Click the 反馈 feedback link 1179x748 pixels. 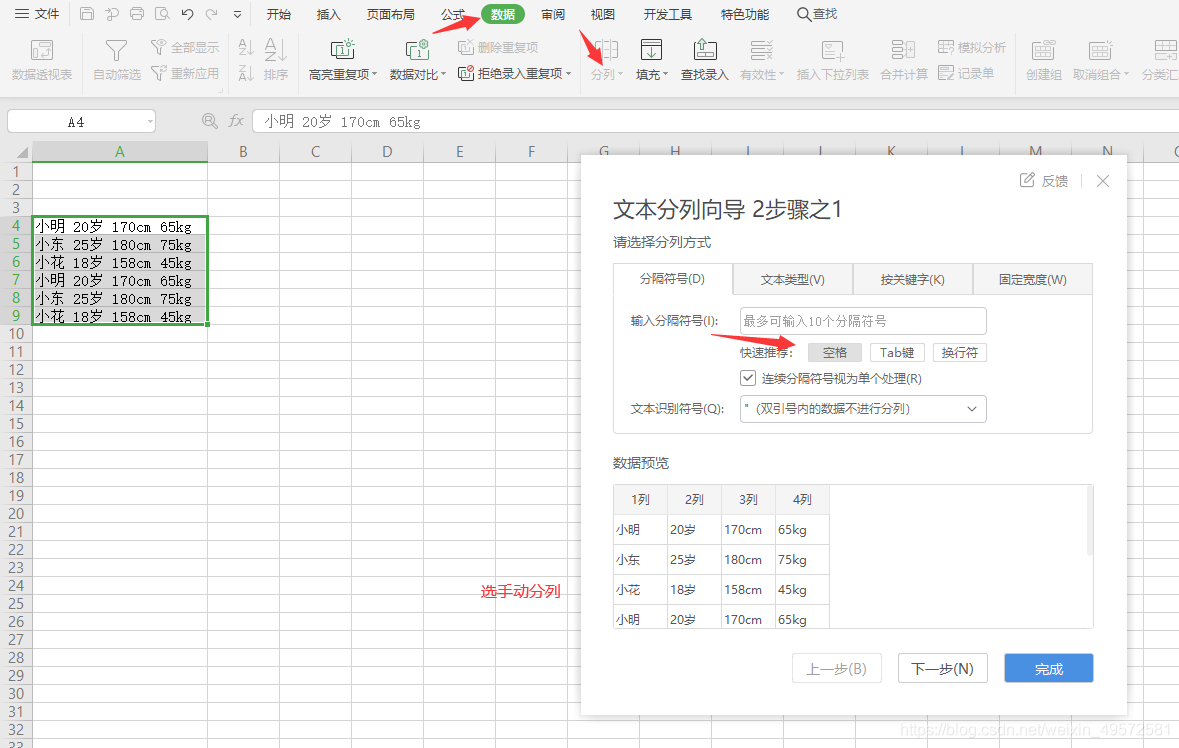click(1043, 180)
